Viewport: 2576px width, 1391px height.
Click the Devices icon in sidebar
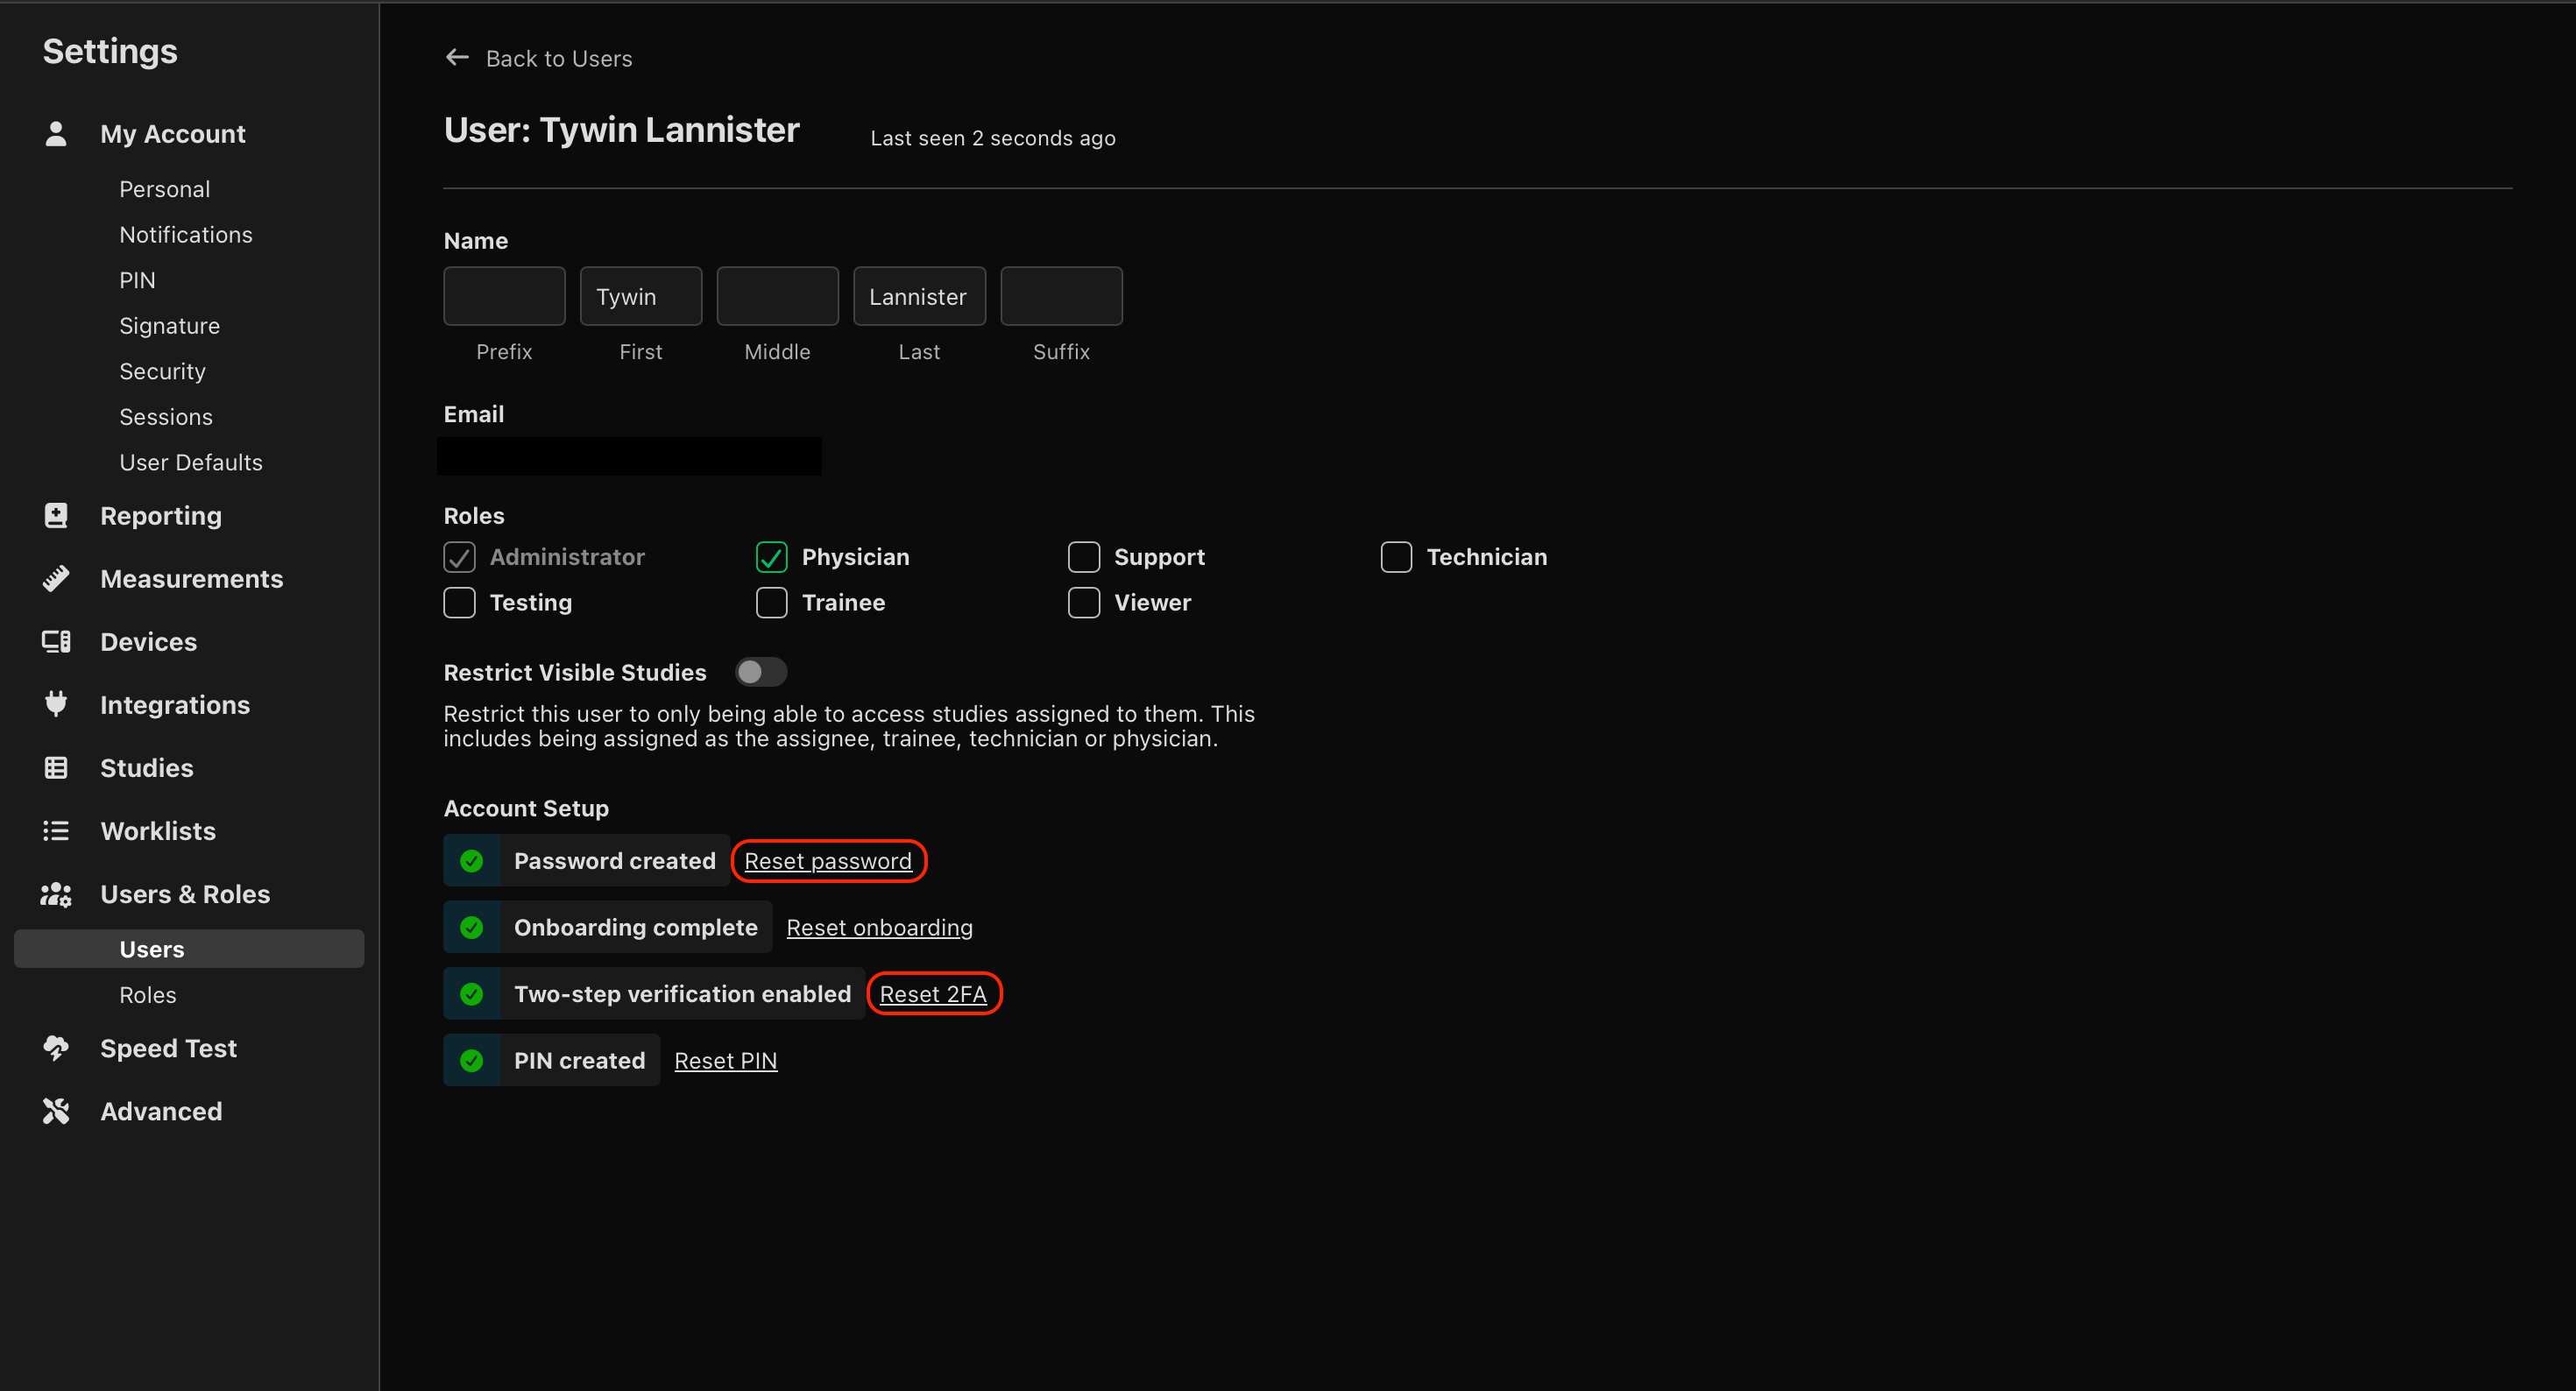(x=56, y=642)
